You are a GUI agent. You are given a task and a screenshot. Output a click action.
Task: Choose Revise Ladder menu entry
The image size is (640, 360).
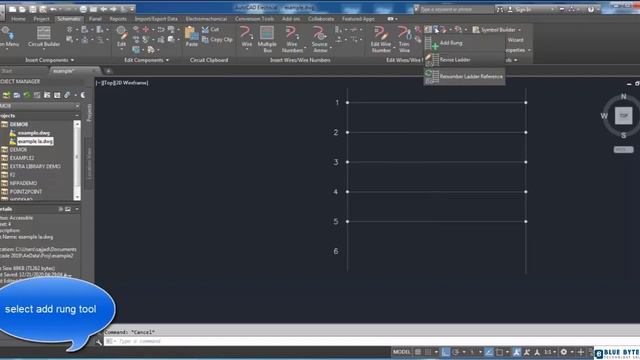coord(464,60)
